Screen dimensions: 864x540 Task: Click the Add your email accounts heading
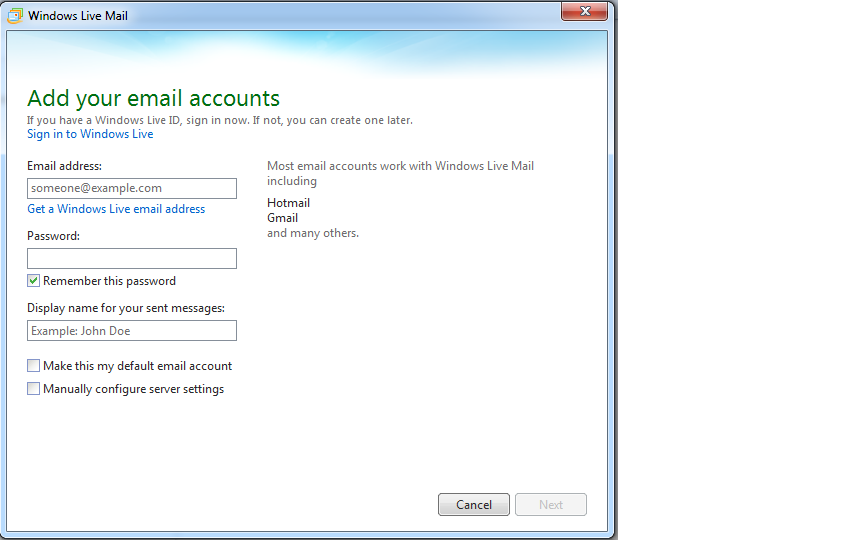pyautogui.click(x=154, y=99)
